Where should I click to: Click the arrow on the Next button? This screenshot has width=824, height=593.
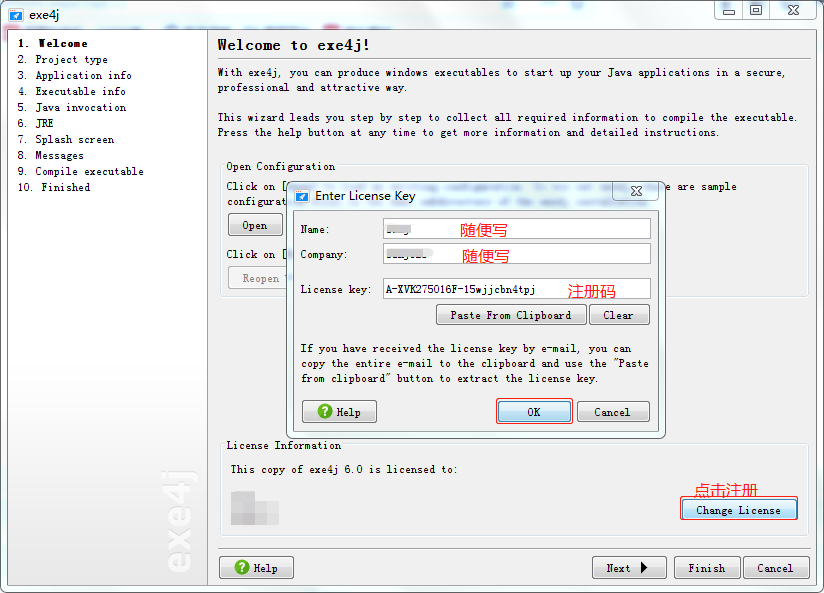click(644, 568)
